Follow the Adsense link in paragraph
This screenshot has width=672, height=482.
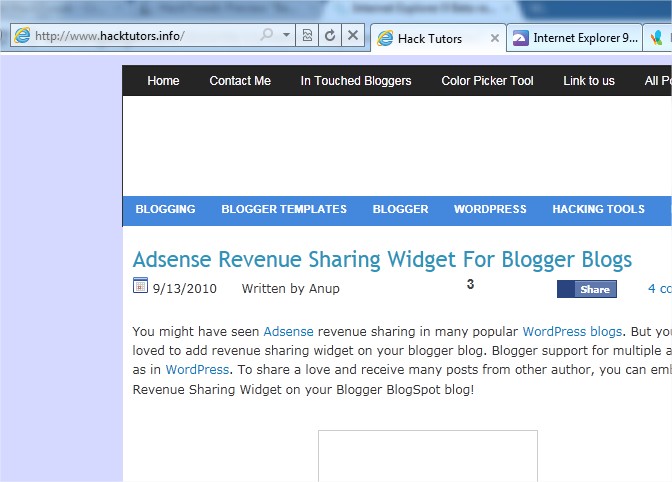pos(288,332)
